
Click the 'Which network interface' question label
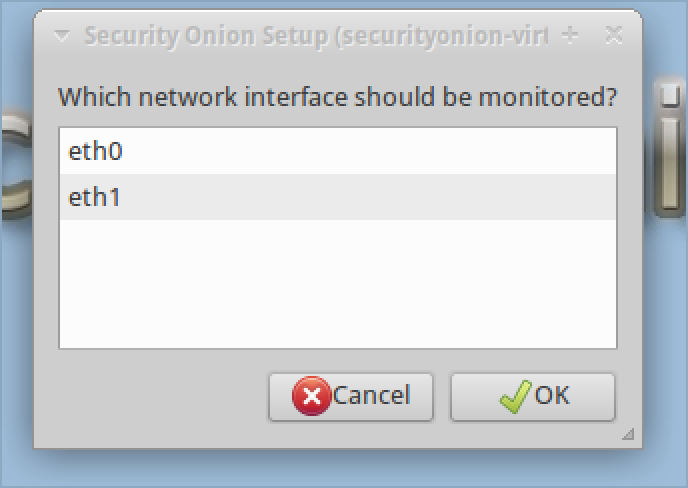click(337, 98)
